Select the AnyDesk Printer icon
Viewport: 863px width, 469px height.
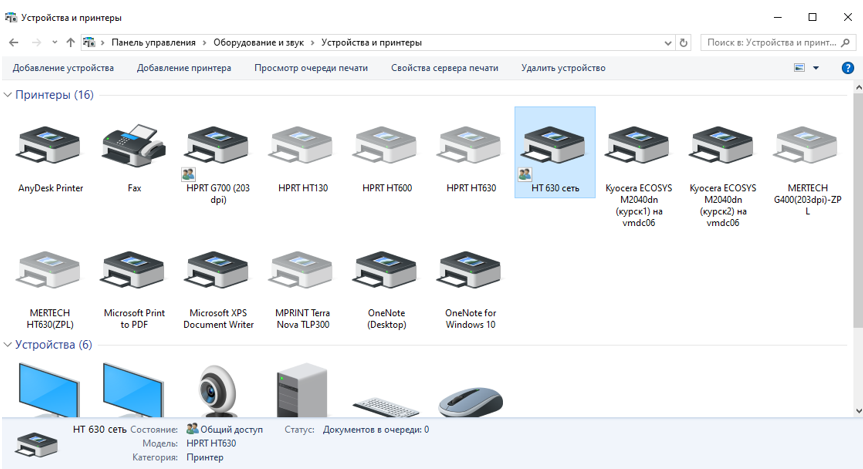[x=50, y=148]
